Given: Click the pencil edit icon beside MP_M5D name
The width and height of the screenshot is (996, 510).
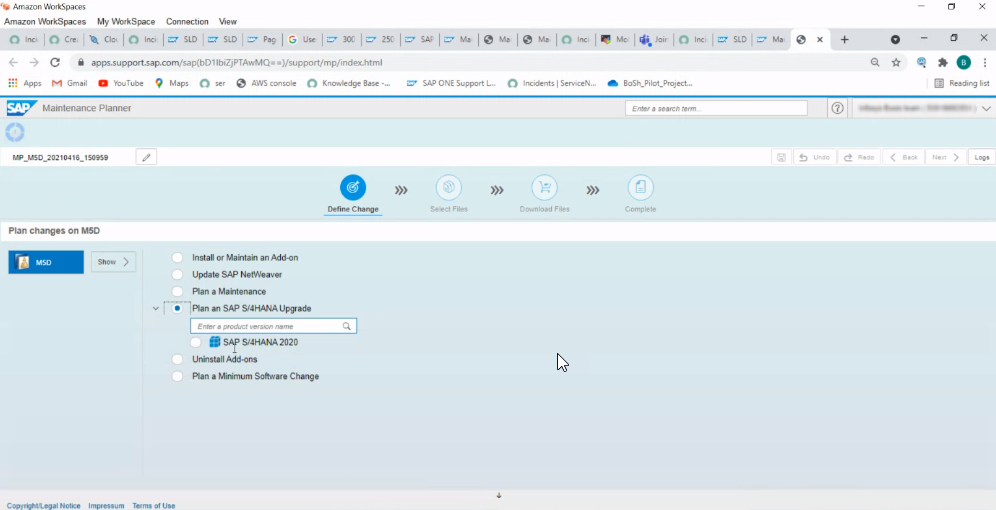Looking at the screenshot, I should 146,157.
